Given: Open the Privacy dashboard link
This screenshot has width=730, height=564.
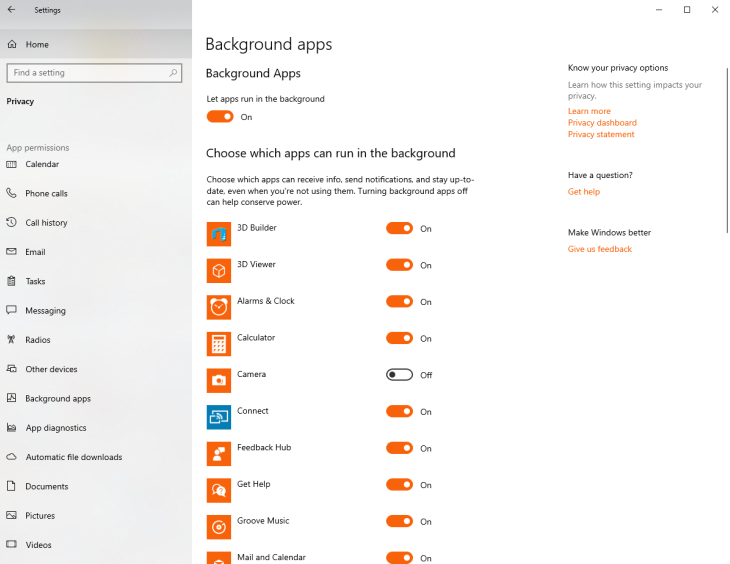Looking at the screenshot, I should pos(602,122).
